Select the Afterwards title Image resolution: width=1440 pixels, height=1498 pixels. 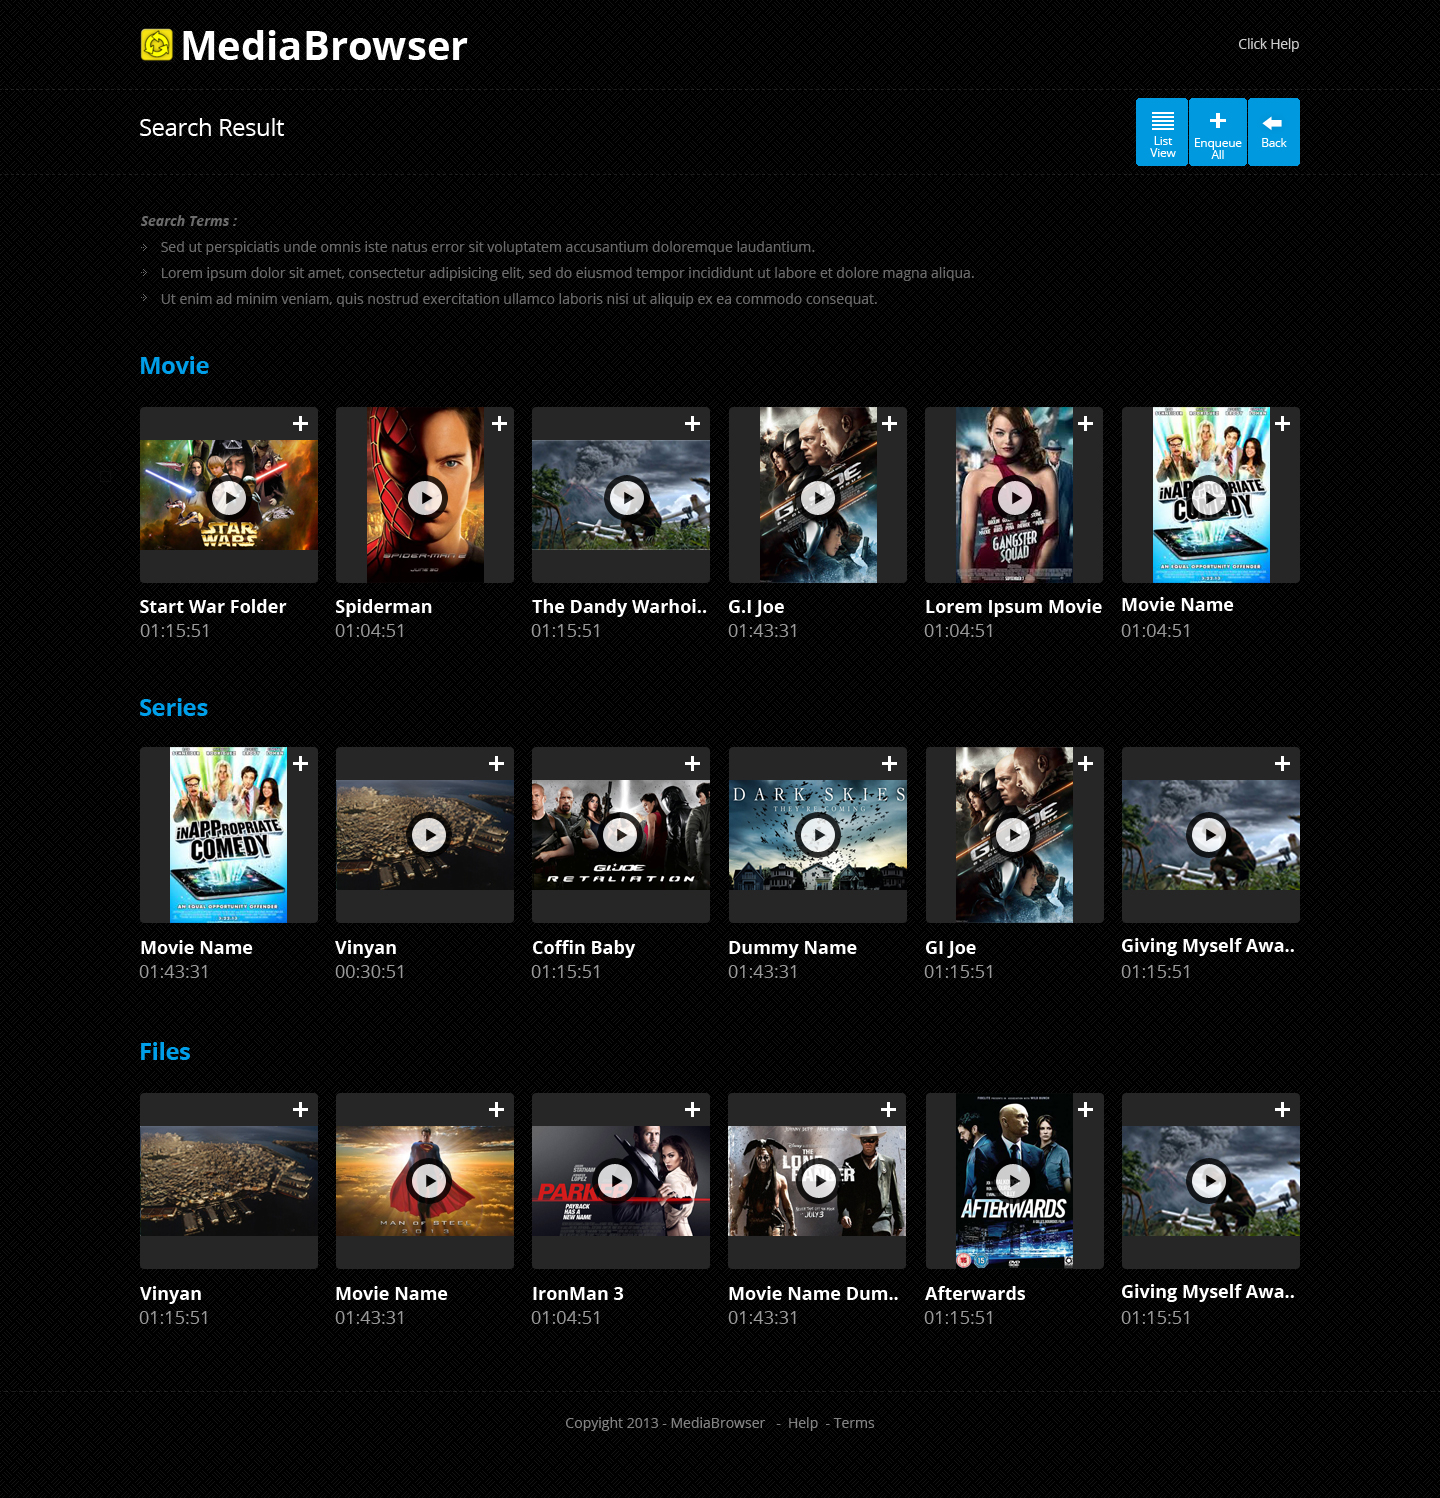975,1294
